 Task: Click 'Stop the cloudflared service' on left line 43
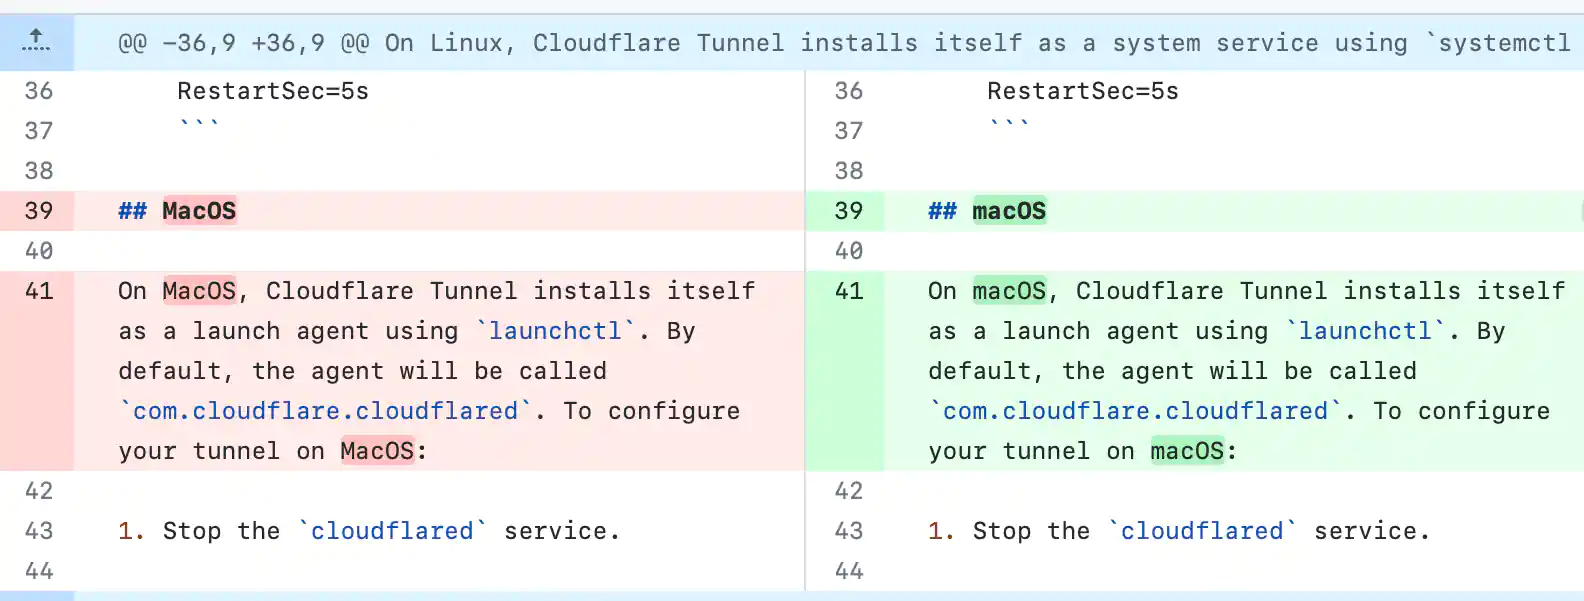(x=391, y=531)
